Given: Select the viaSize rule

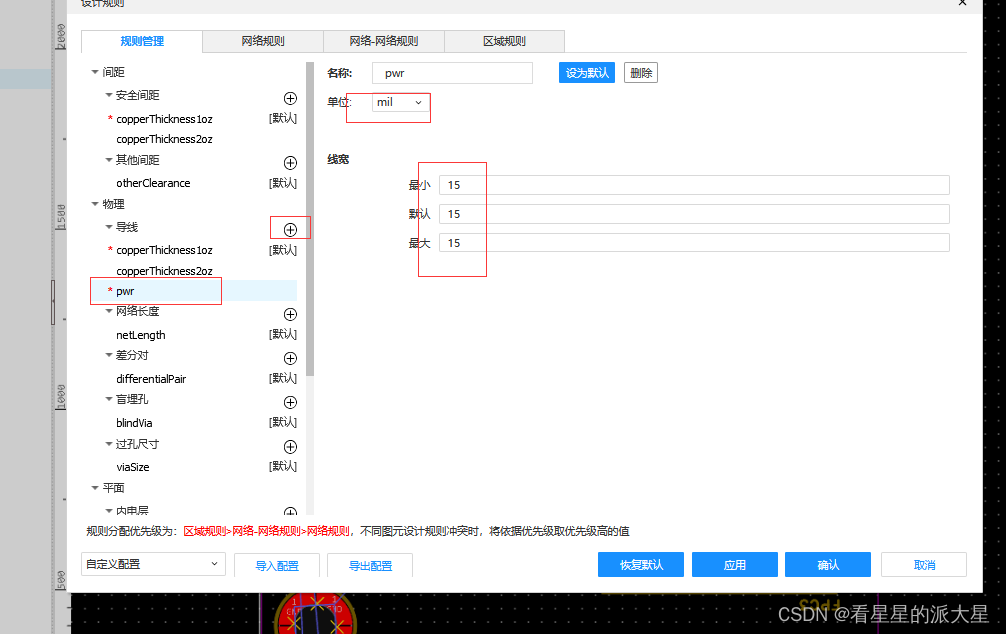Looking at the screenshot, I should [x=133, y=467].
